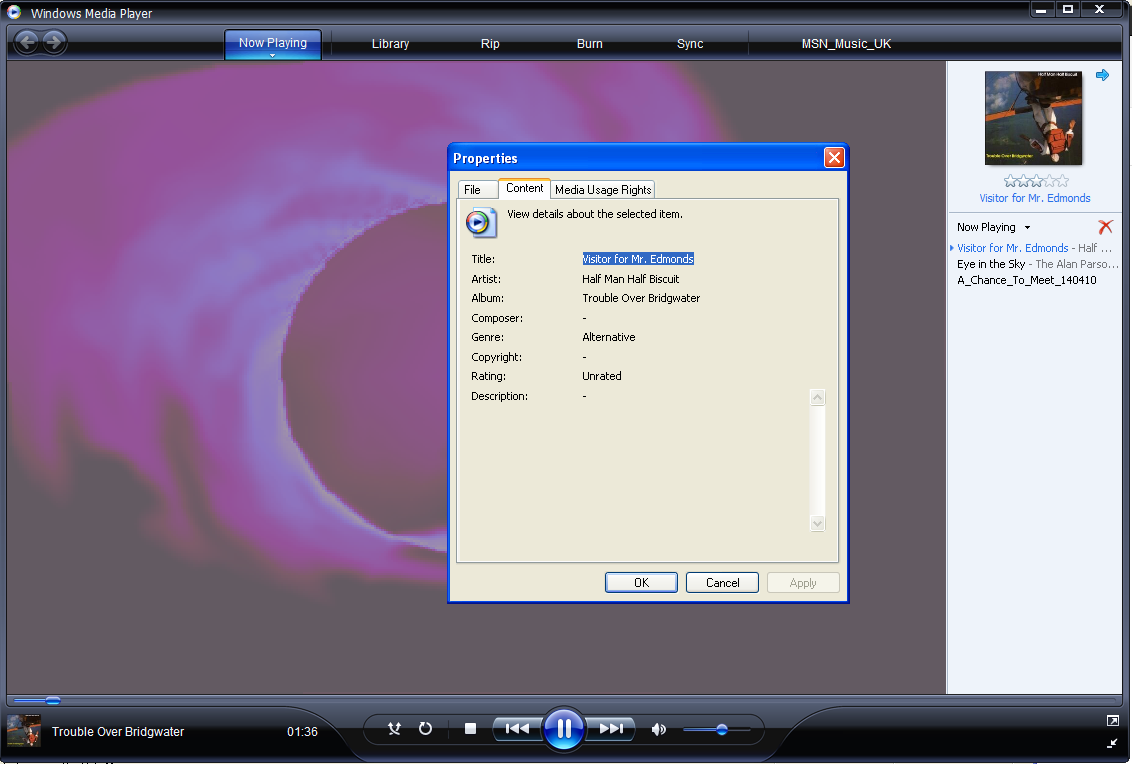
Task: Open the Burn tab
Action: point(590,43)
